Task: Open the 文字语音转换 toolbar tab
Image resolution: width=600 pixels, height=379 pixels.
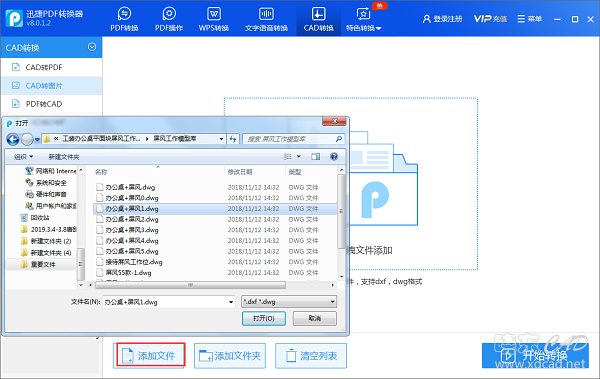Action: [x=266, y=19]
